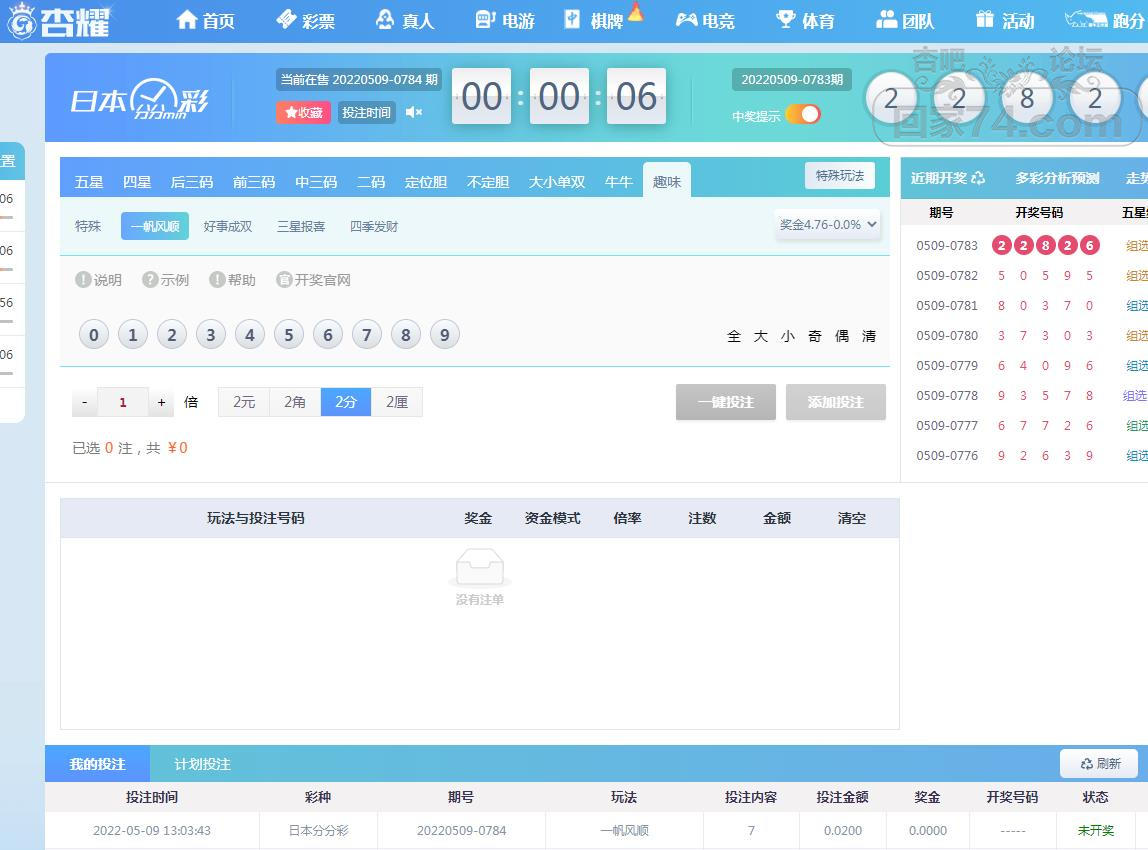Toggle the 中奖提示 switch
The width and height of the screenshot is (1148, 850).
coord(803,114)
